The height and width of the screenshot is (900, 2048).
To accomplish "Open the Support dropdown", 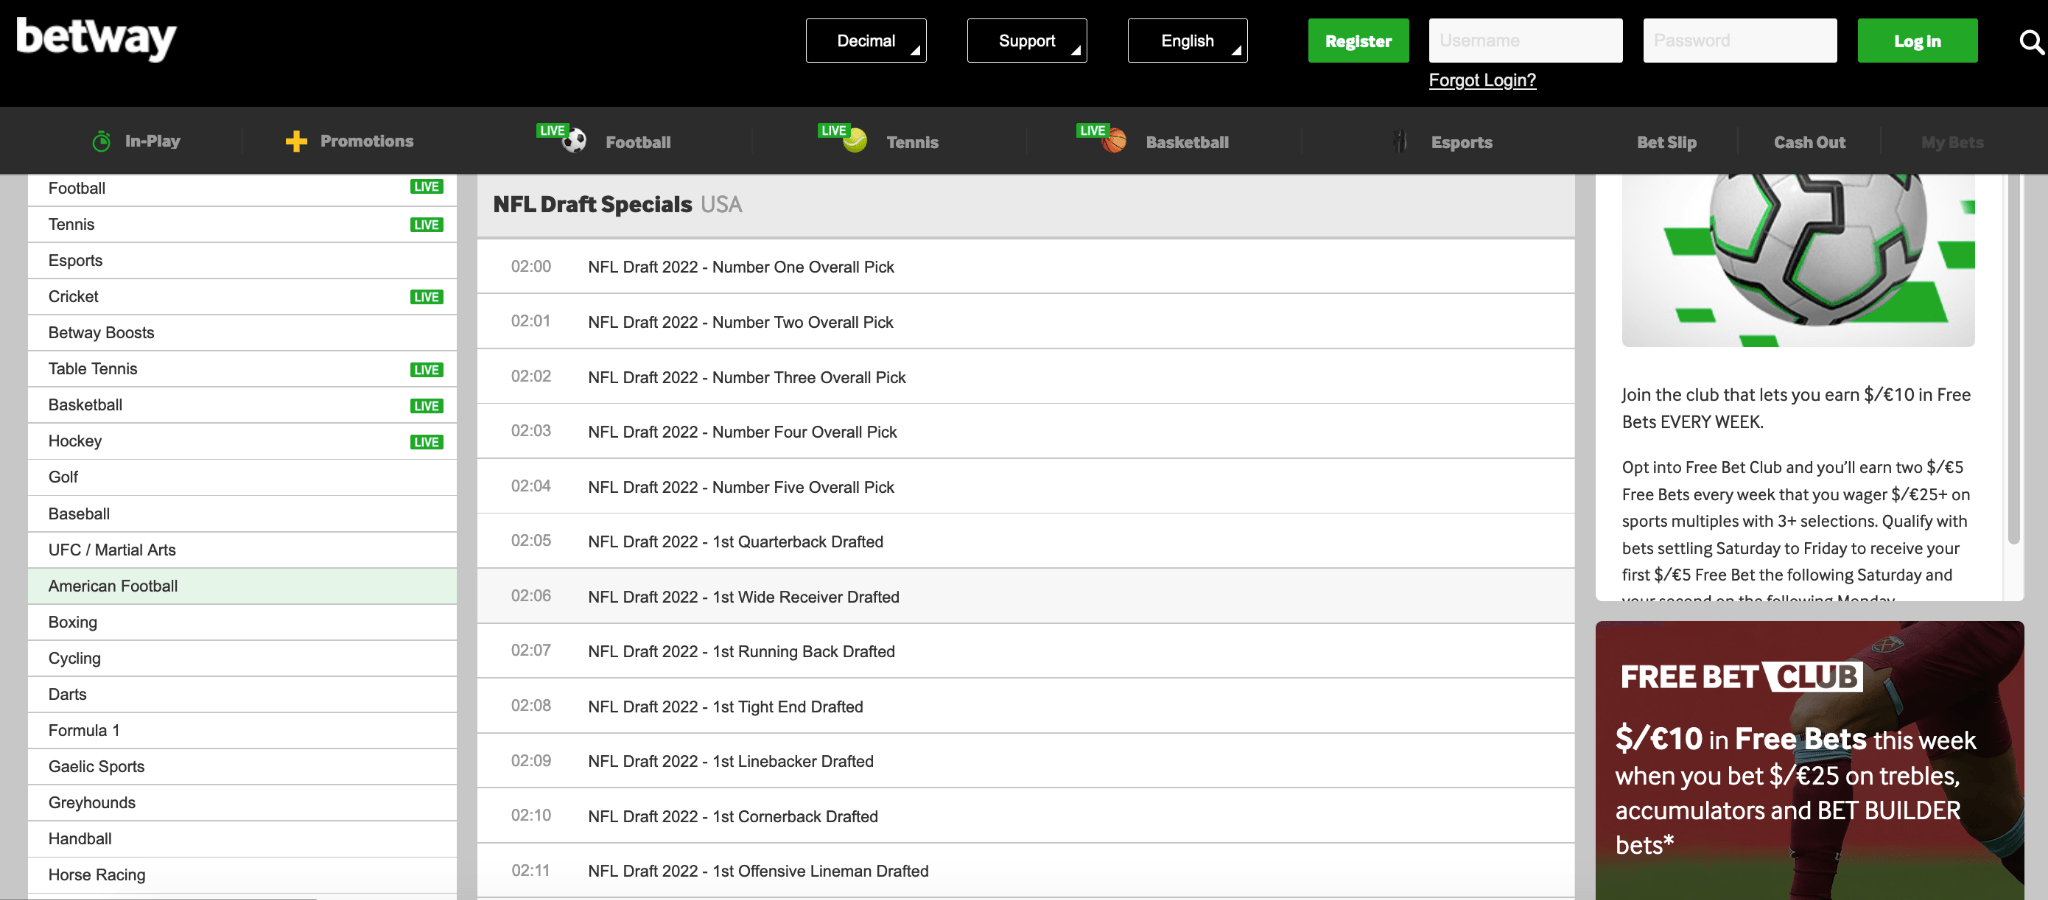I will pyautogui.click(x=1027, y=41).
